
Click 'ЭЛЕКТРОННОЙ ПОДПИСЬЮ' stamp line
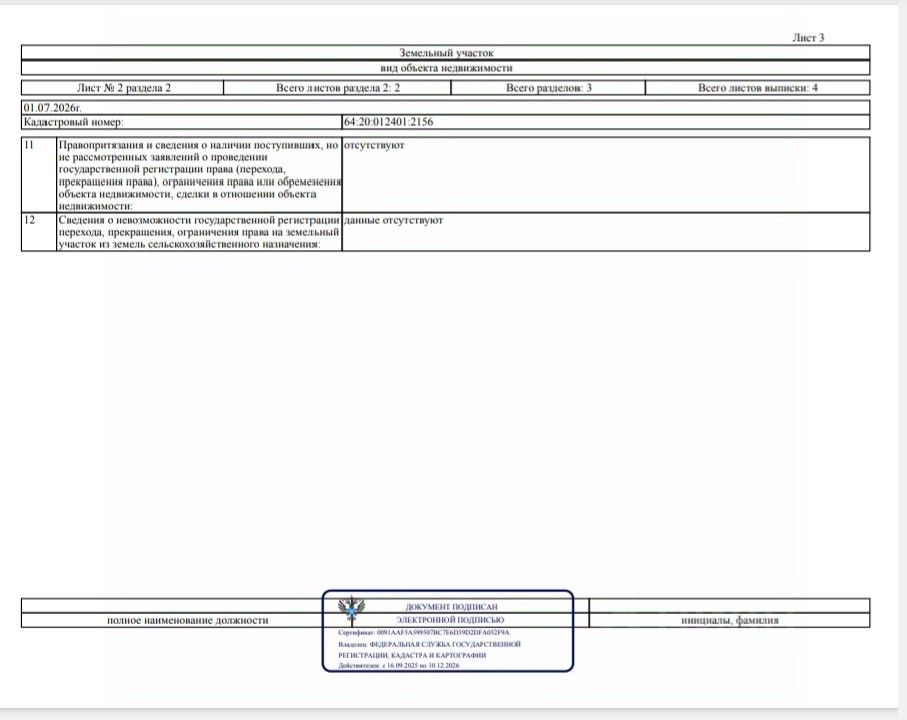point(450,619)
